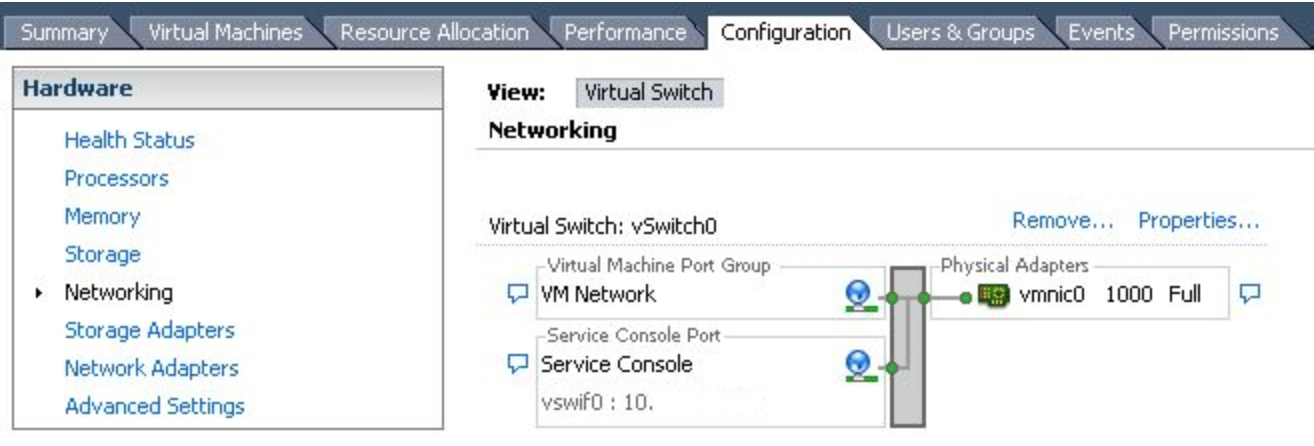Go to the Performance tab

click(x=625, y=32)
